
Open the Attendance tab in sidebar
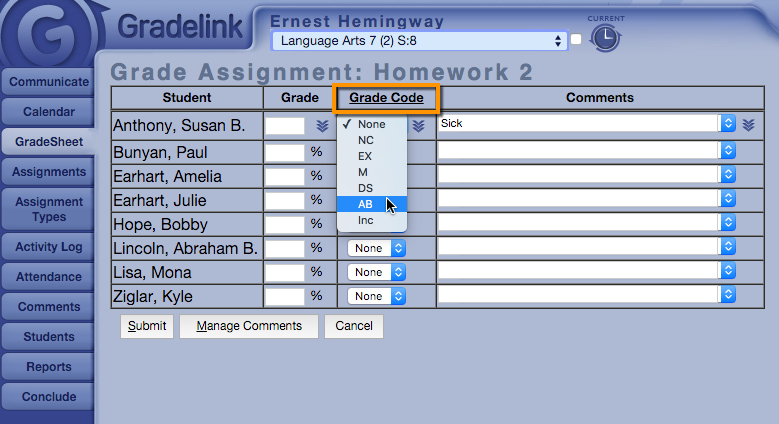[x=48, y=277]
